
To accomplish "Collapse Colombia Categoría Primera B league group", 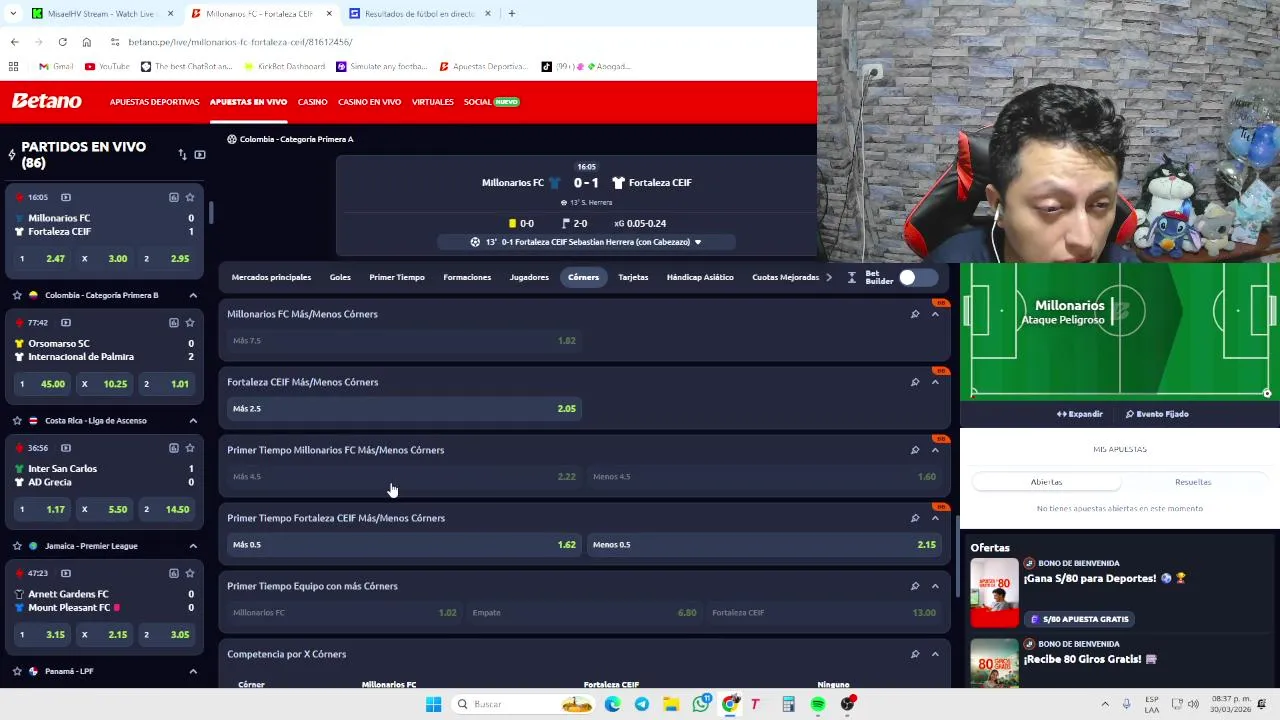I will (x=193, y=295).
